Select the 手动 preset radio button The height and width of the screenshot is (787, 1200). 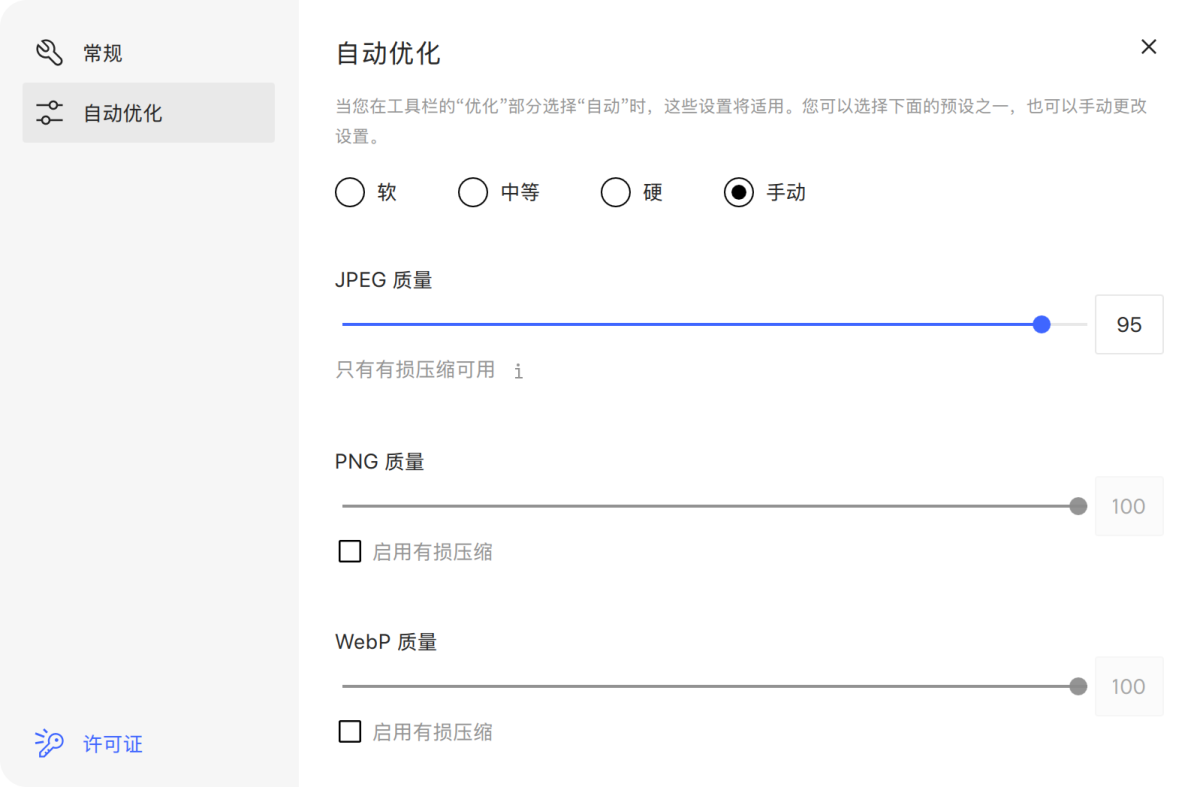[739, 192]
